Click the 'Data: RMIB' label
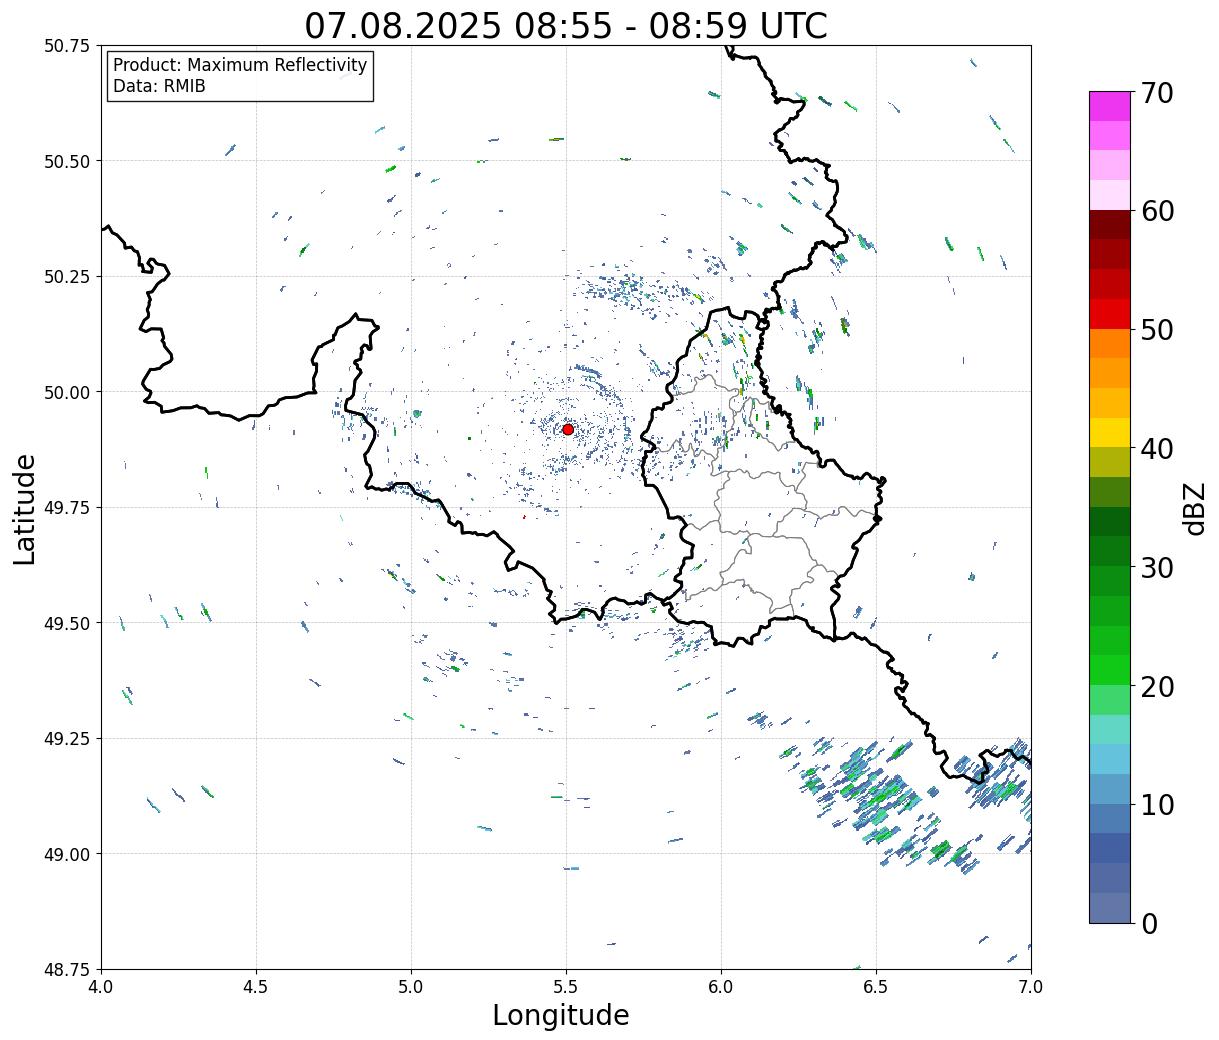The image size is (1219, 1040). click(159, 87)
